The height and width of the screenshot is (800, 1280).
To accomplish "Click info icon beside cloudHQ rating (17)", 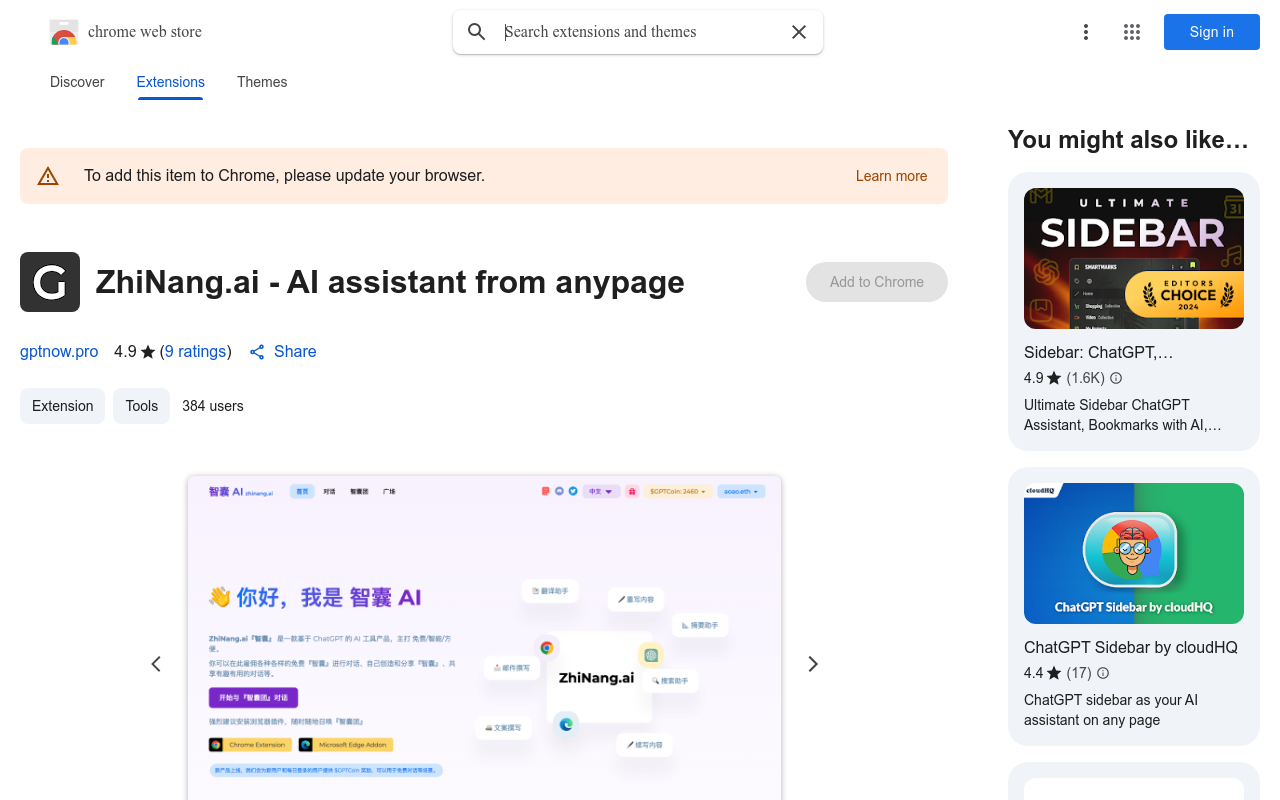I will tap(1103, 673).
